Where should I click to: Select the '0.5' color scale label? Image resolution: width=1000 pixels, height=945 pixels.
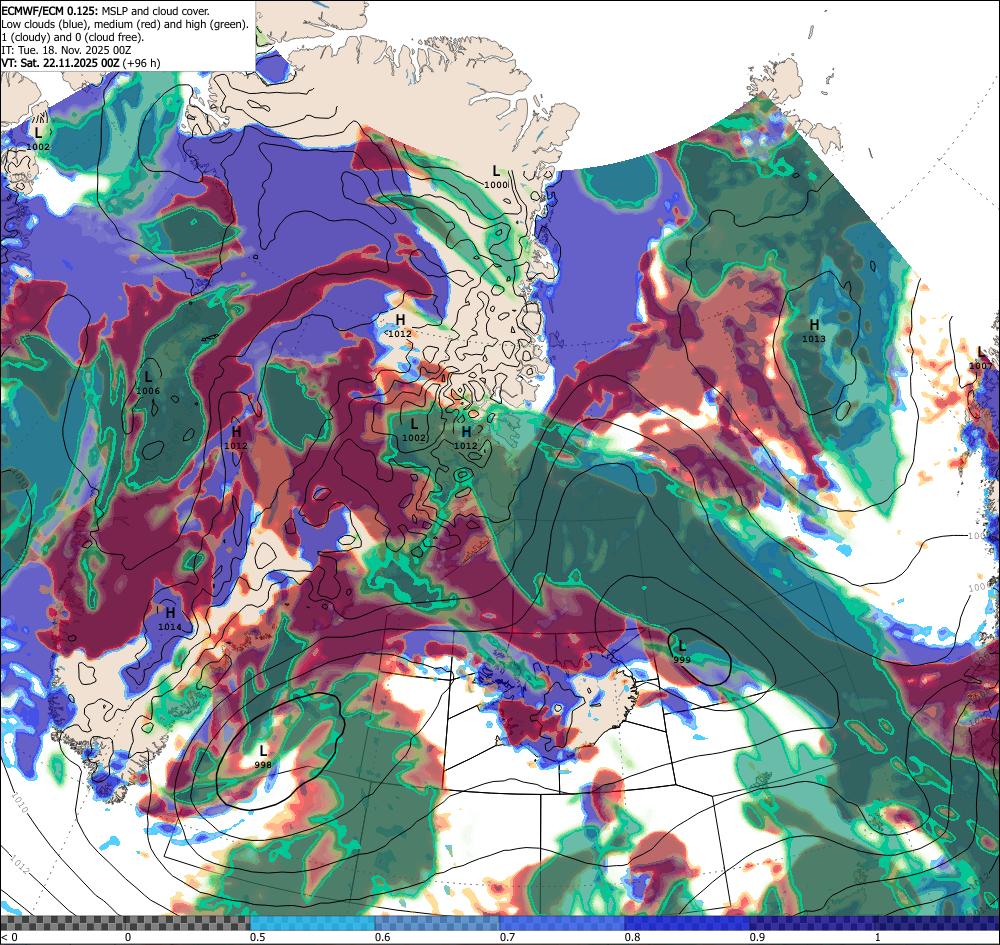(x=258, y=937)
